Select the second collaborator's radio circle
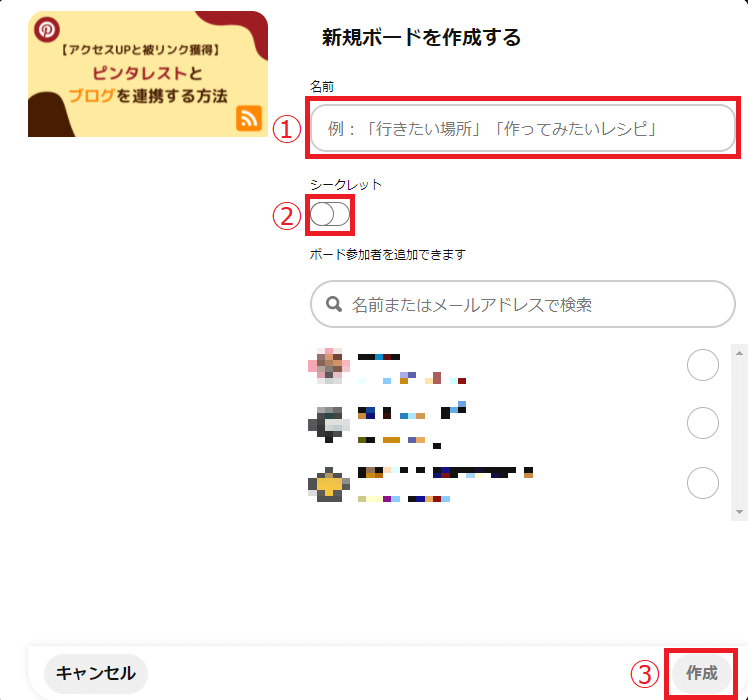748x700 pixels. pyautogui.click(x=703, y=423)
